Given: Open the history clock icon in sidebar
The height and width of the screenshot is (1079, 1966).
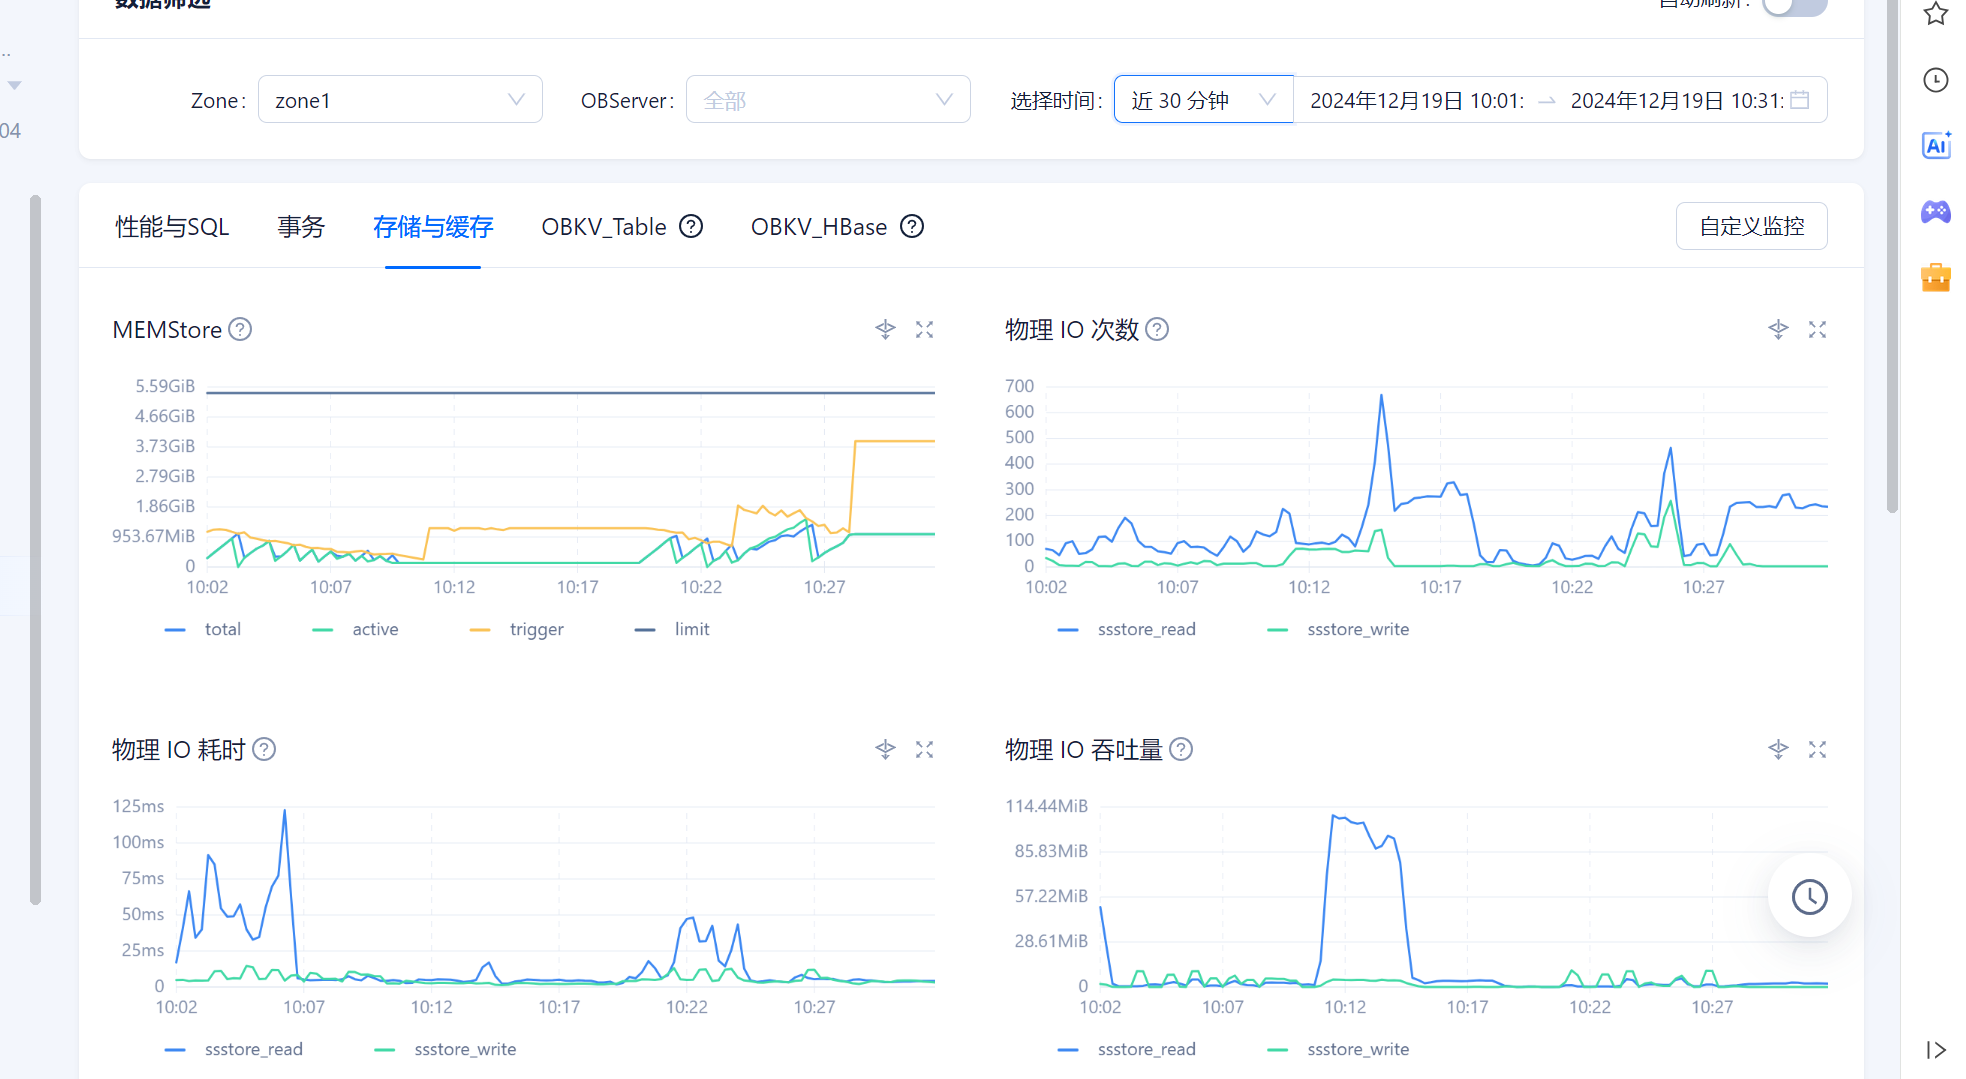Looking at the screenshot, I should pyautogui.click(x=1936, y=80).
